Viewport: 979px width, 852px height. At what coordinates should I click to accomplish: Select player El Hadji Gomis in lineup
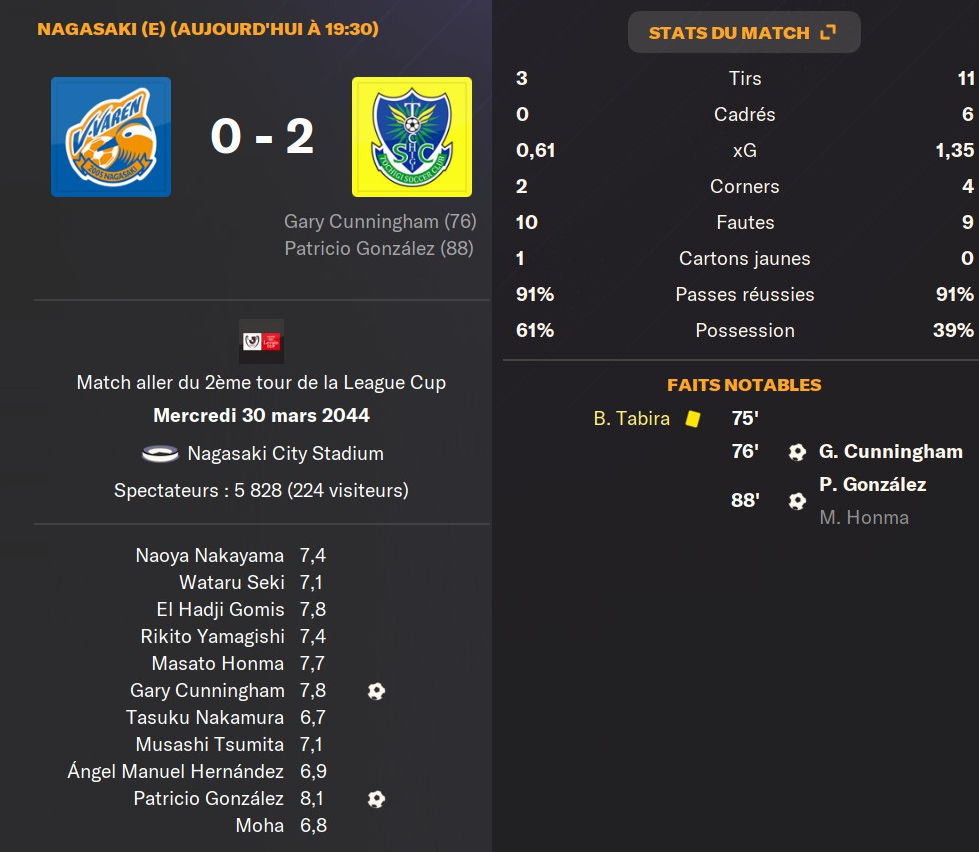pos(220,610)
